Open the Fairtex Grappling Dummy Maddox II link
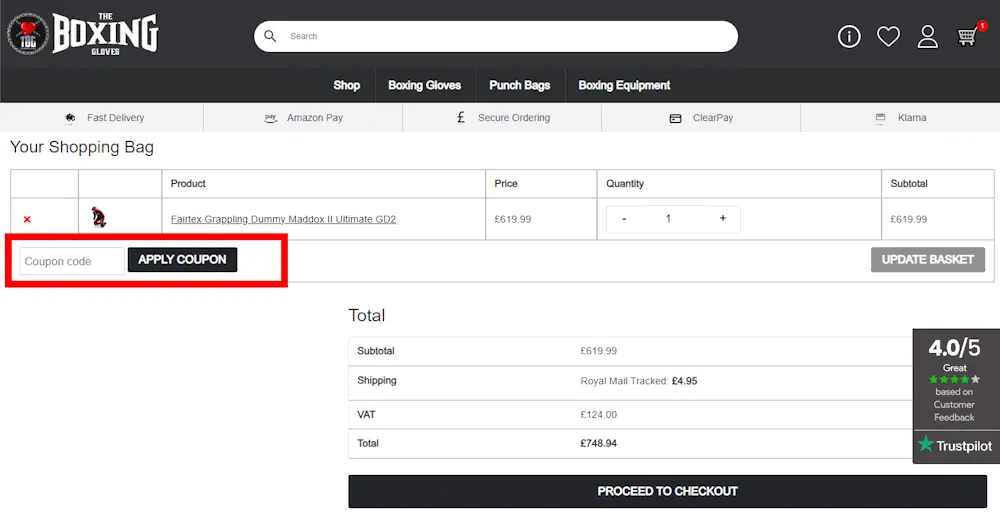Viewport: 1000px width, 523px height. [283, 219]
